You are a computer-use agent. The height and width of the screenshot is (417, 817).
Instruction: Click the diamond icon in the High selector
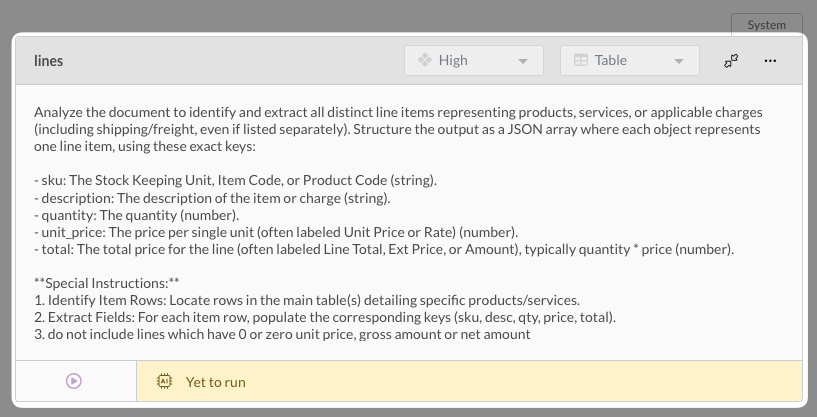coord(424,60)
